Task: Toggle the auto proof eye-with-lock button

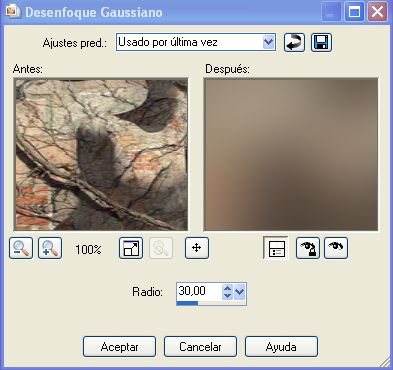Action: coord(308,248)
